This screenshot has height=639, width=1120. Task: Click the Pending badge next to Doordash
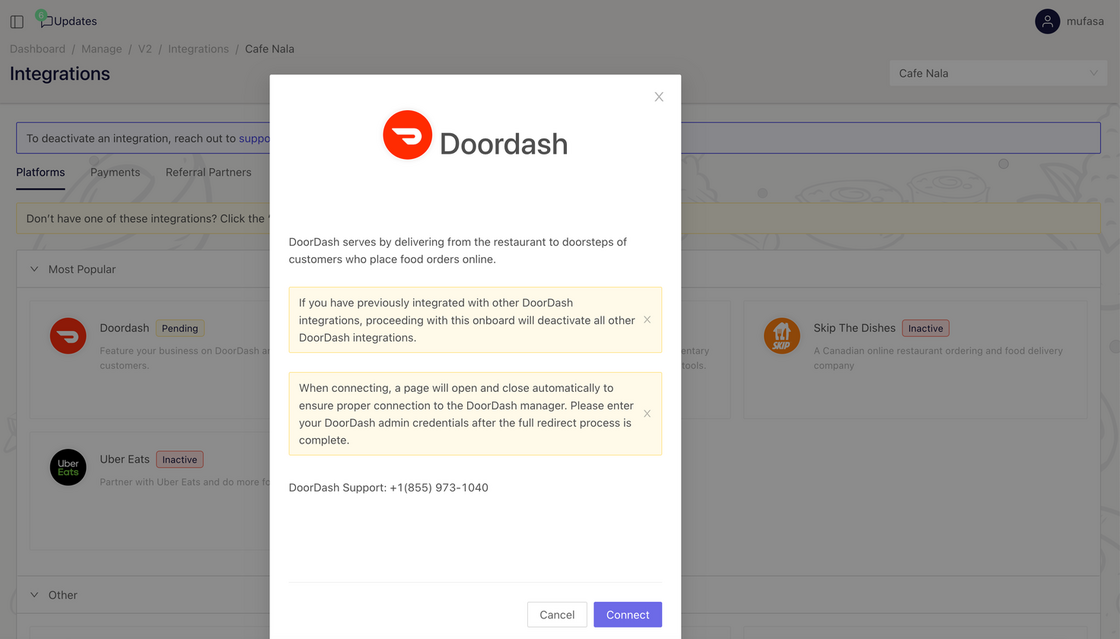point(180,328)
